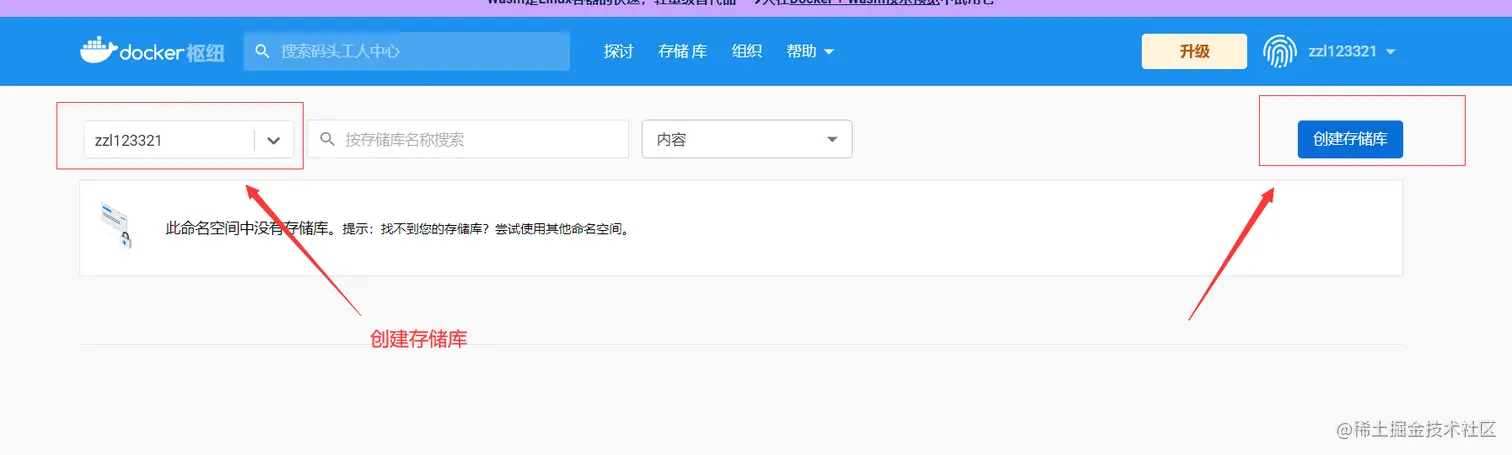The width and height of the screenshot is (1512, 455).
Task: Open the 探讨 nav item
Action: [619, 51]
